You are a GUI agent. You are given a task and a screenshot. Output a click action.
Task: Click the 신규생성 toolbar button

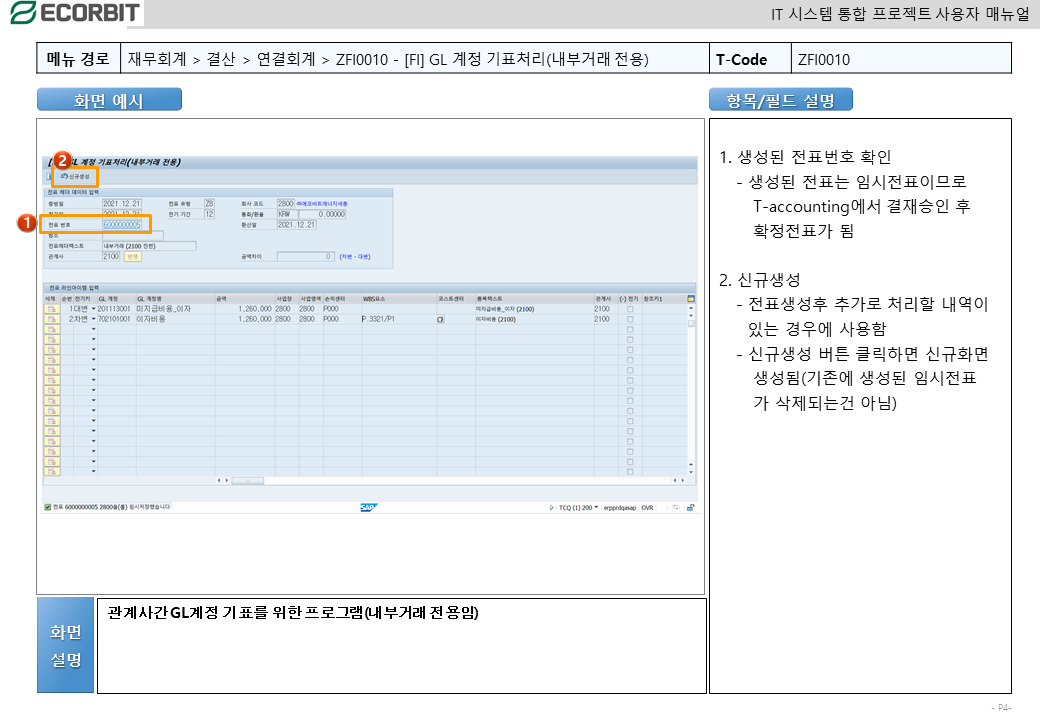click(74, 176)
